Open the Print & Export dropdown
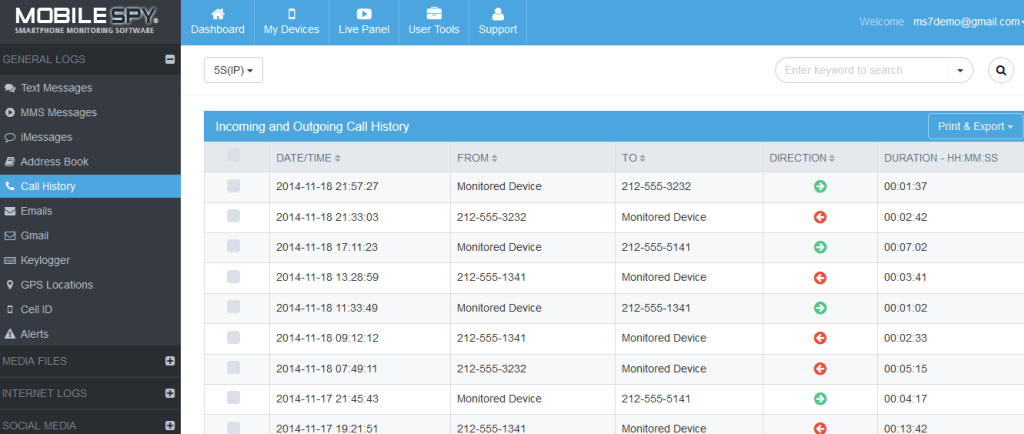This screenshot has width=1024, height=434. (x=975, y=126)
